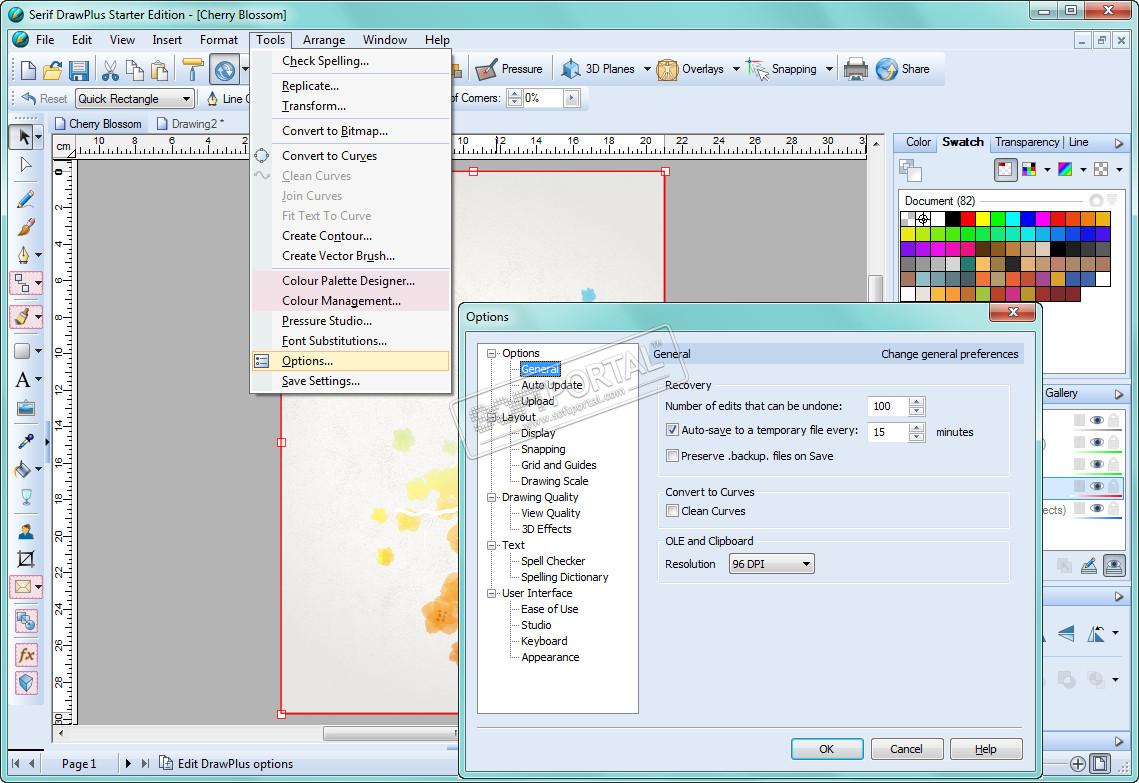Open the 3D Planes dropdown arrow
This screenshot has height=783, width=1139.
(646, 69)
